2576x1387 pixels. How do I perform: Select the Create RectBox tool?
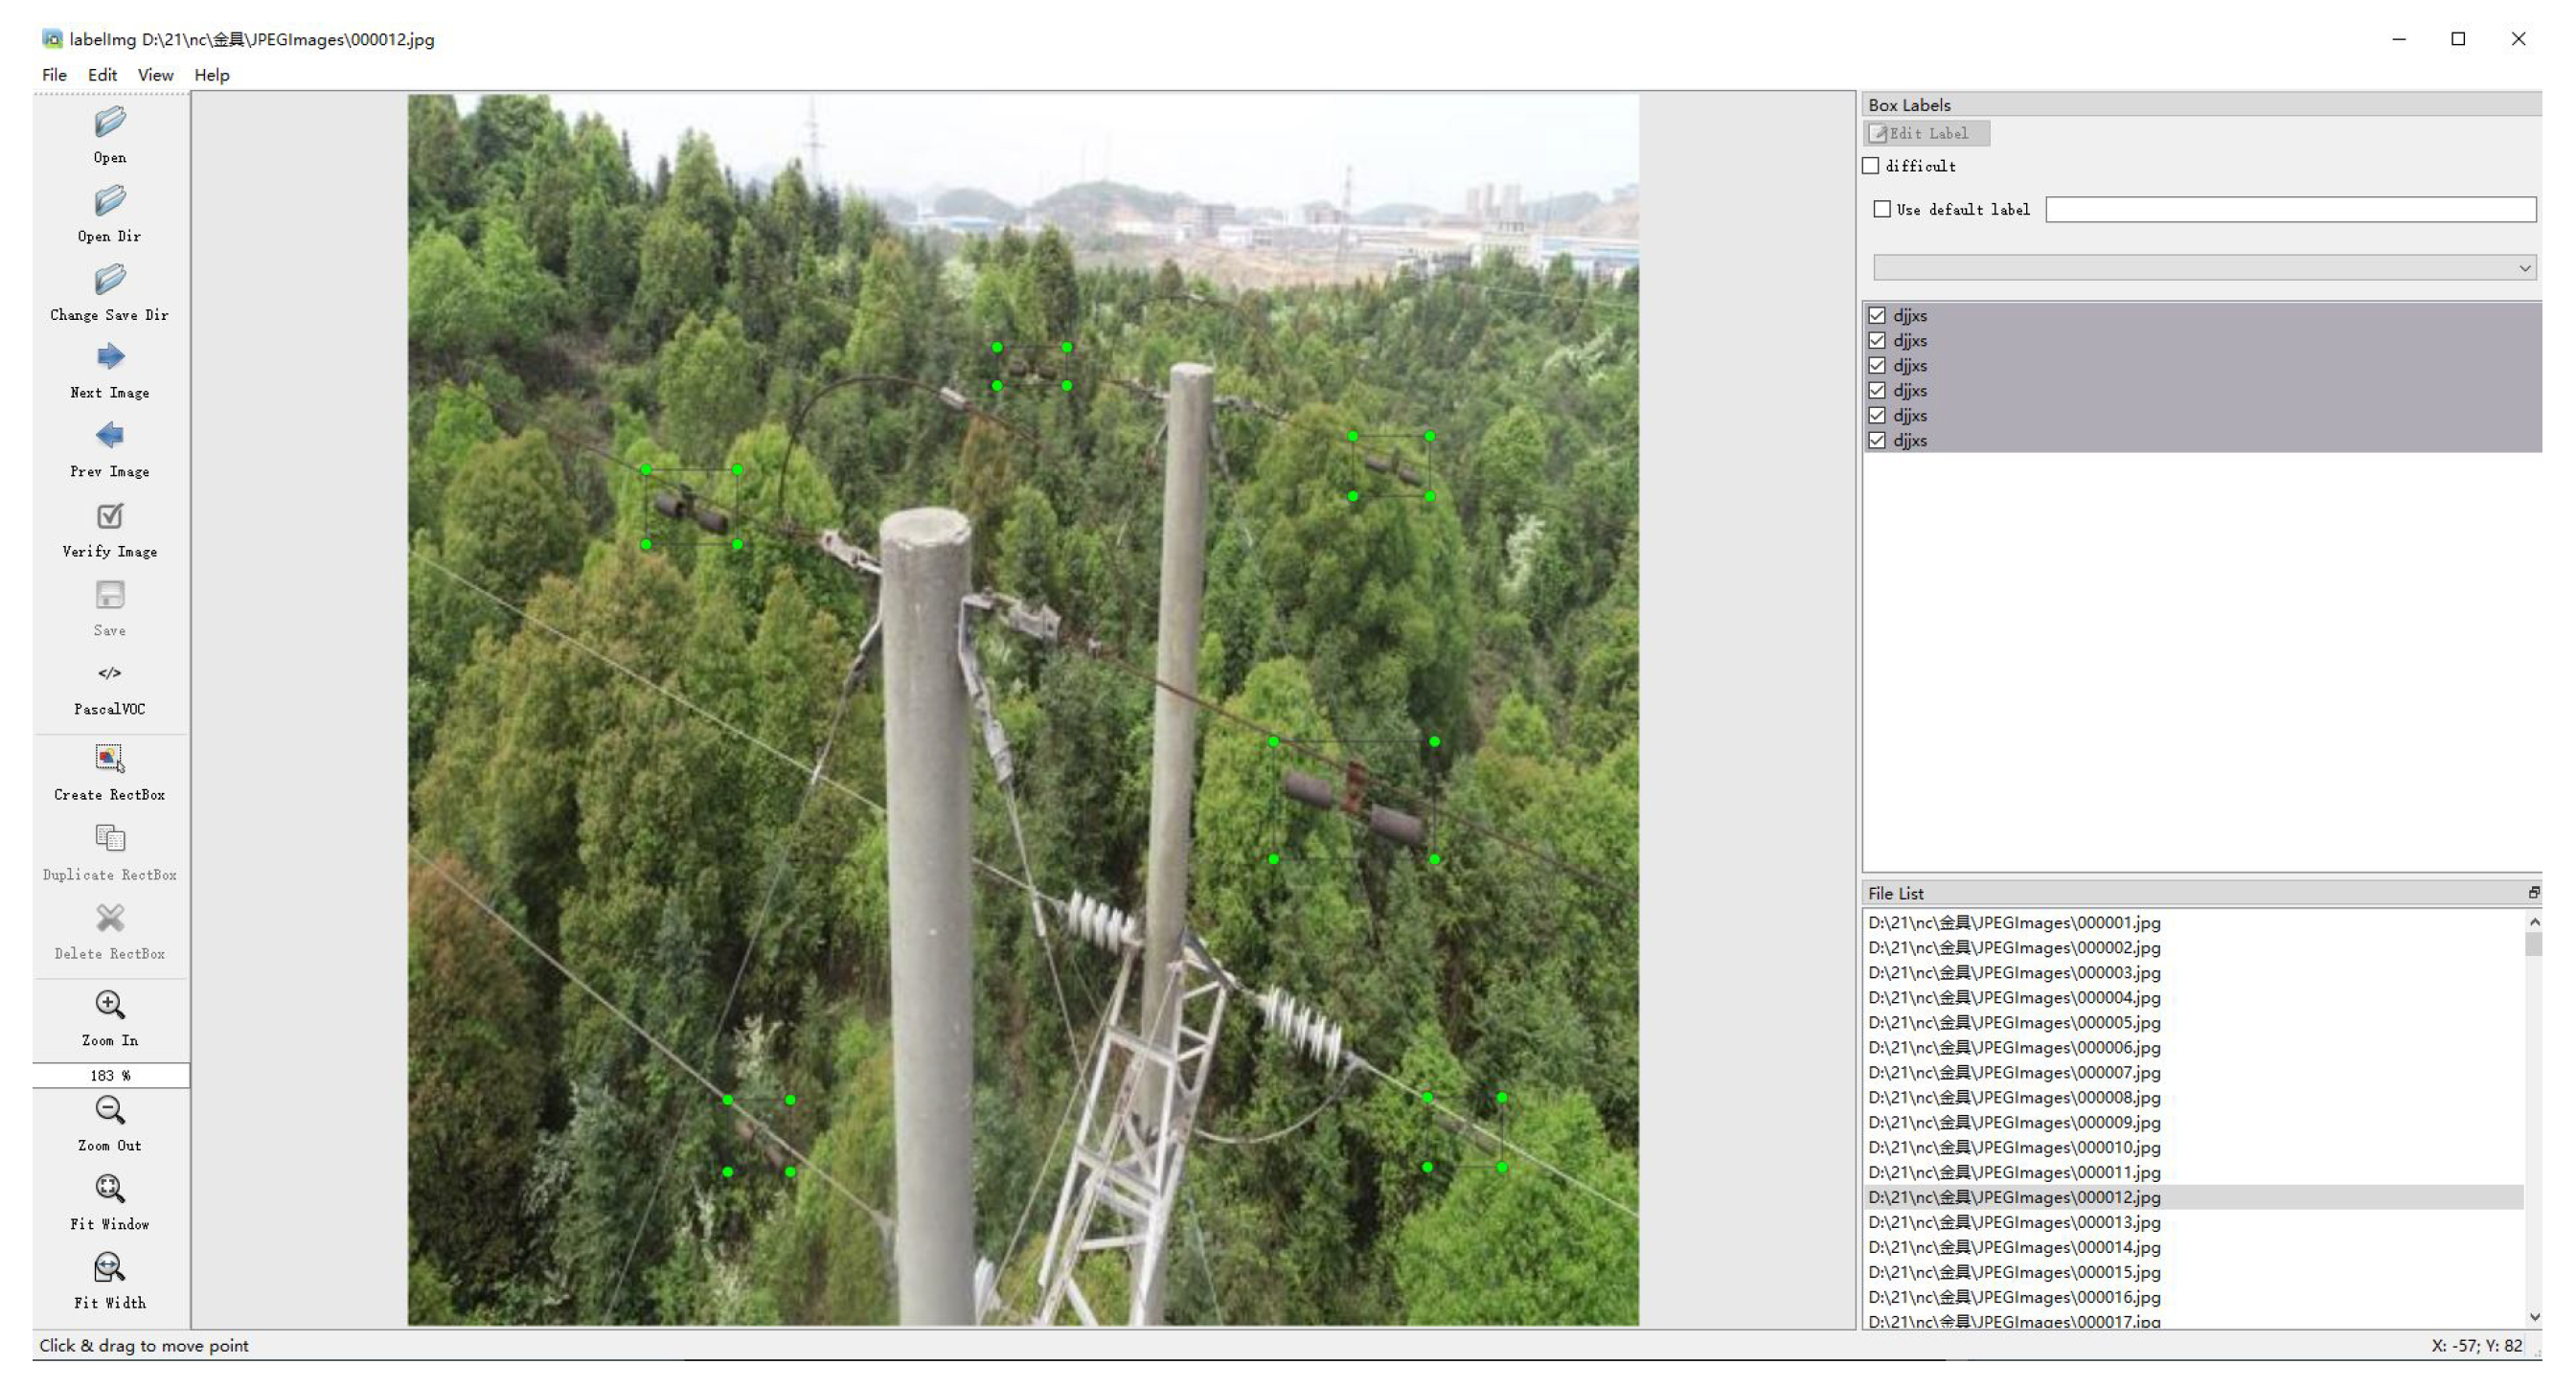(110, 759)
